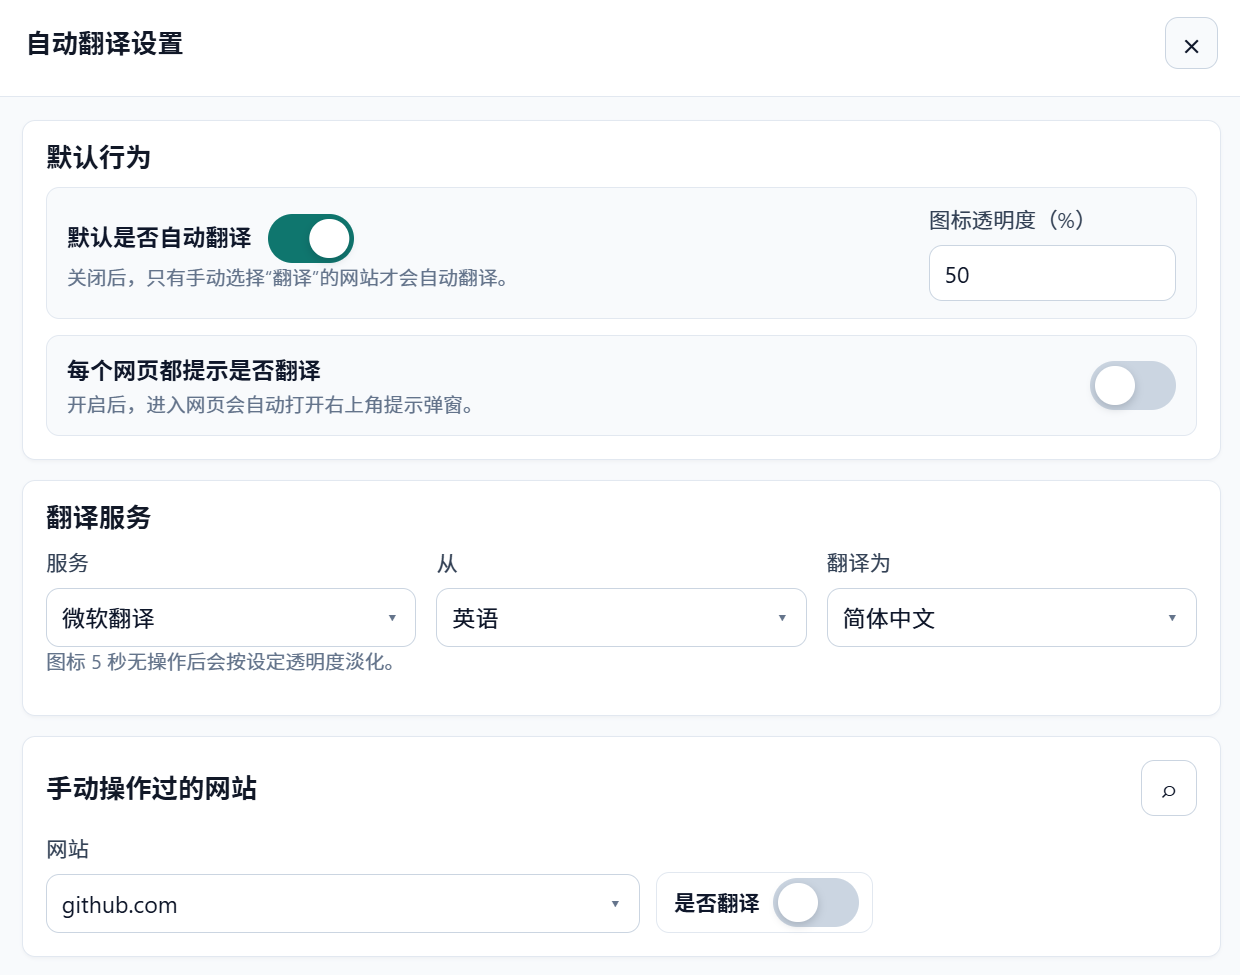
Task: Click the 默认行为 section heading
Action: tap(98, 157)
